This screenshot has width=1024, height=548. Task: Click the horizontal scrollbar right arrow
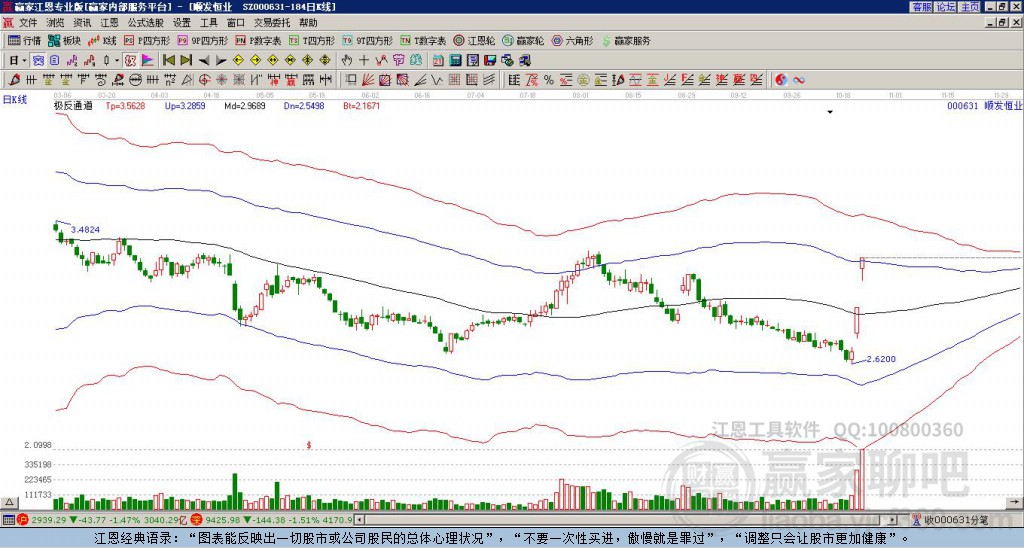click(893, 520)
